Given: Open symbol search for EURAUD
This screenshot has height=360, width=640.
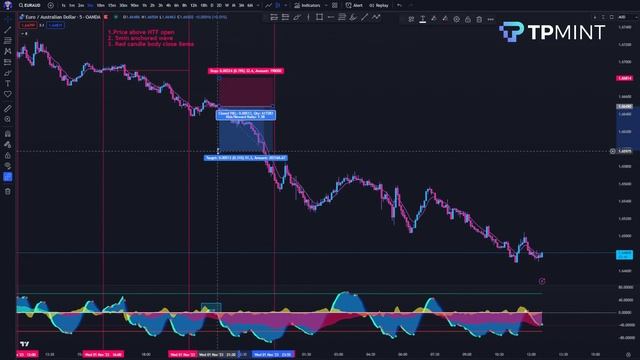Looking at the screenshot, I should 30,5.
